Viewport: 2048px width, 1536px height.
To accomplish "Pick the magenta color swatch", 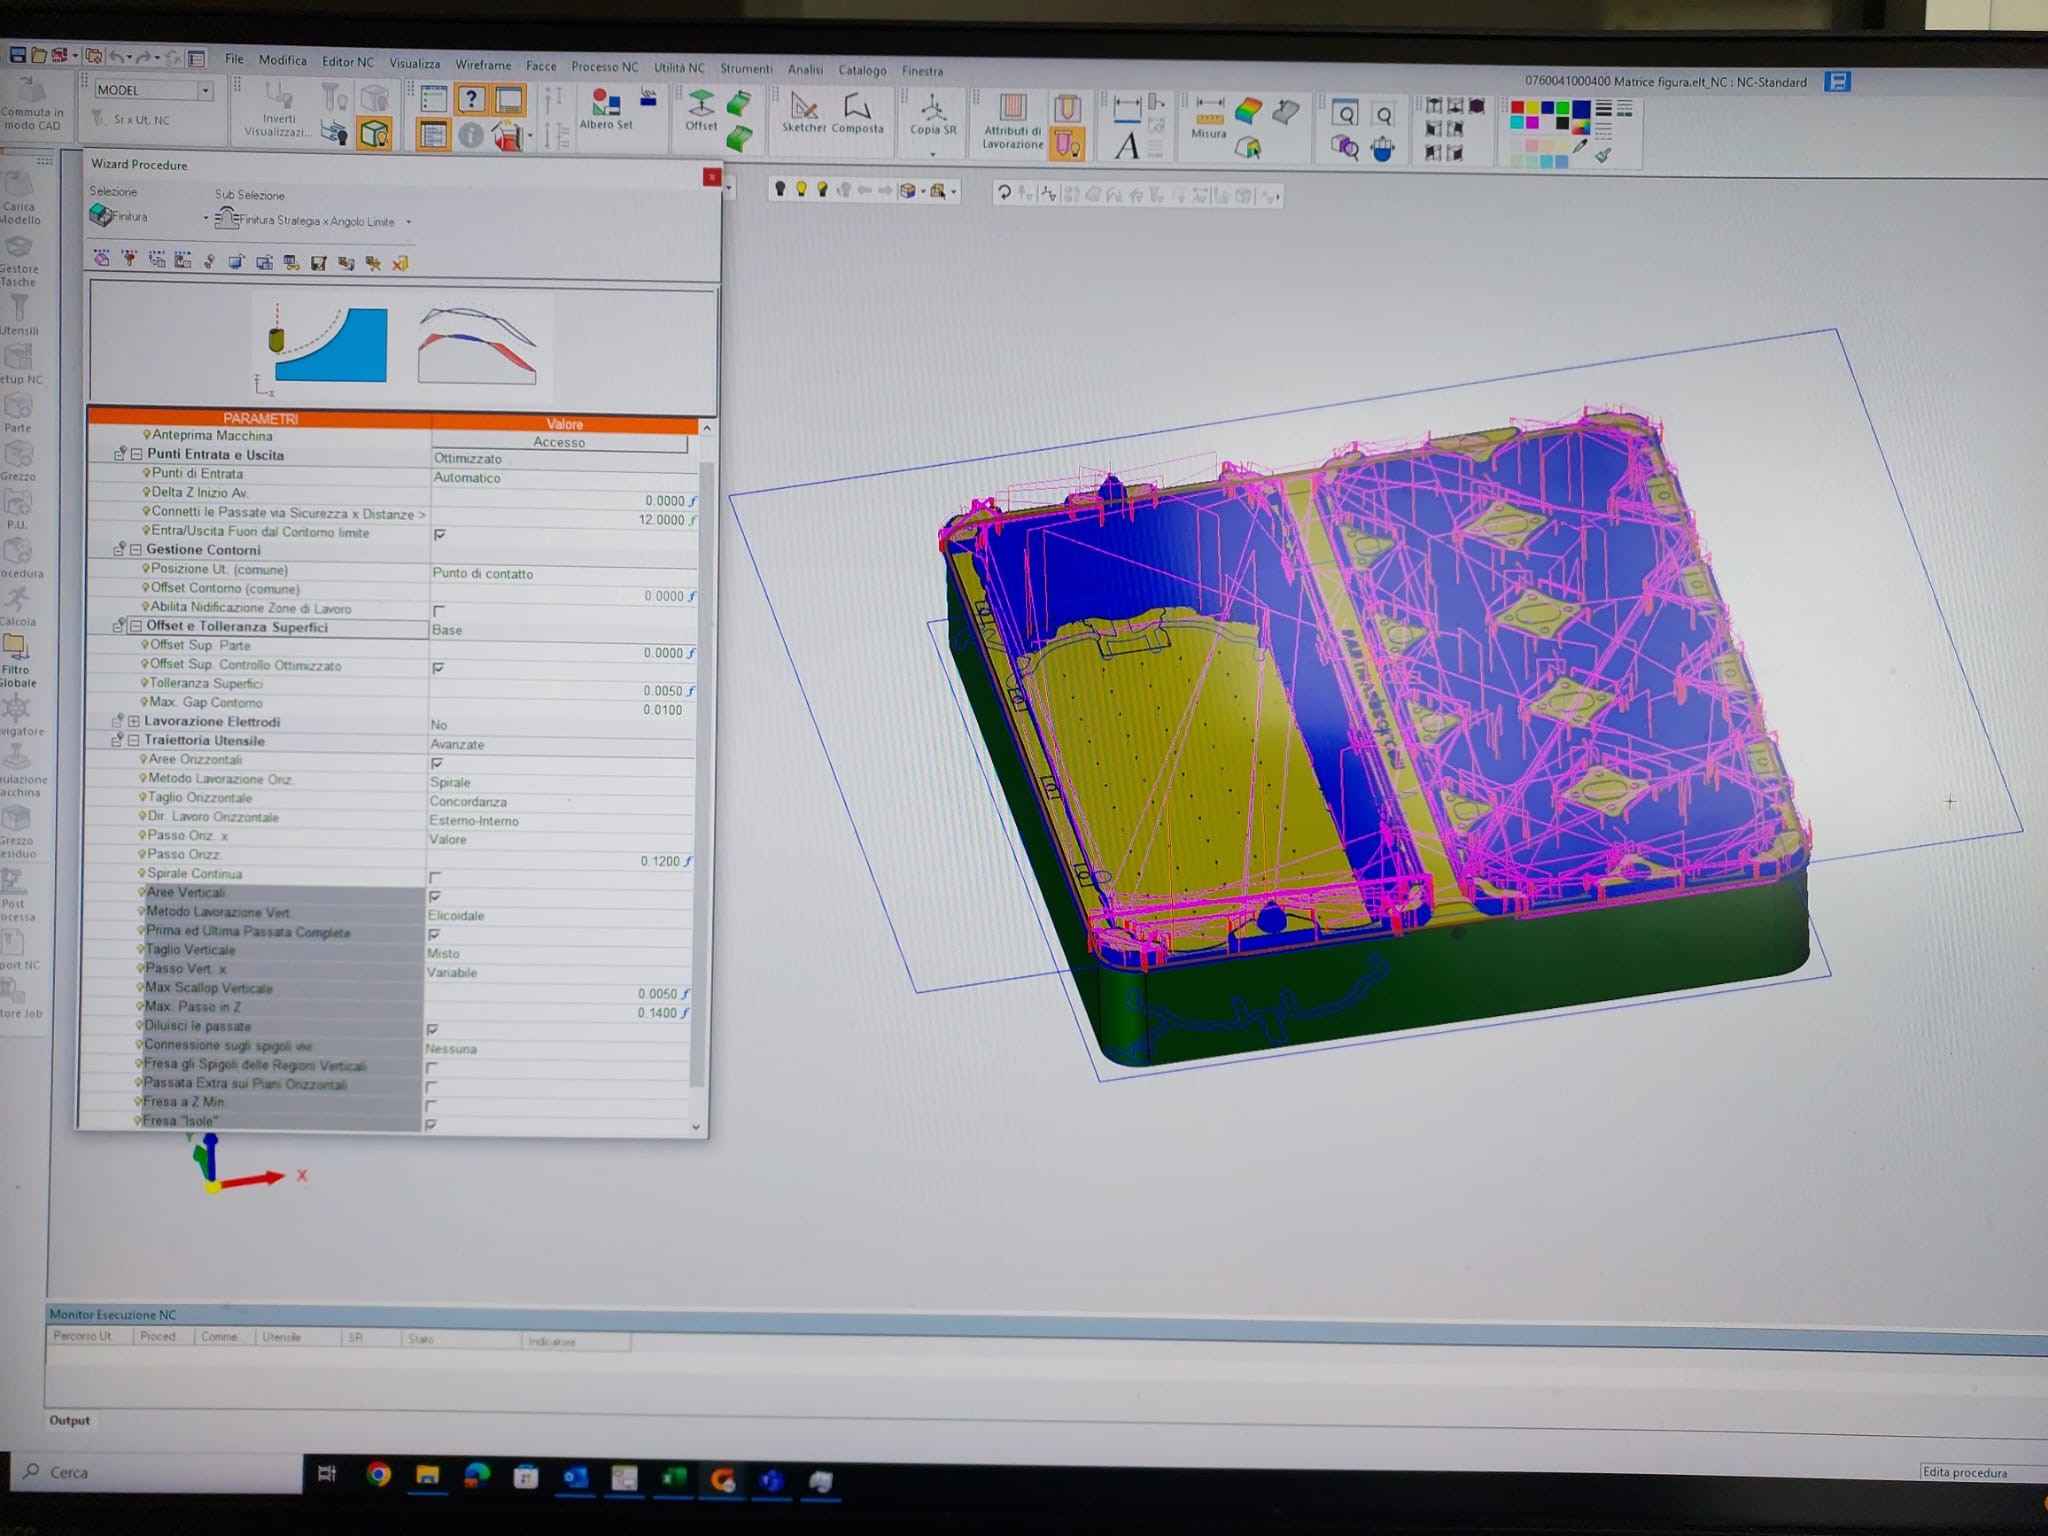I will click(x=1532, y=123).
